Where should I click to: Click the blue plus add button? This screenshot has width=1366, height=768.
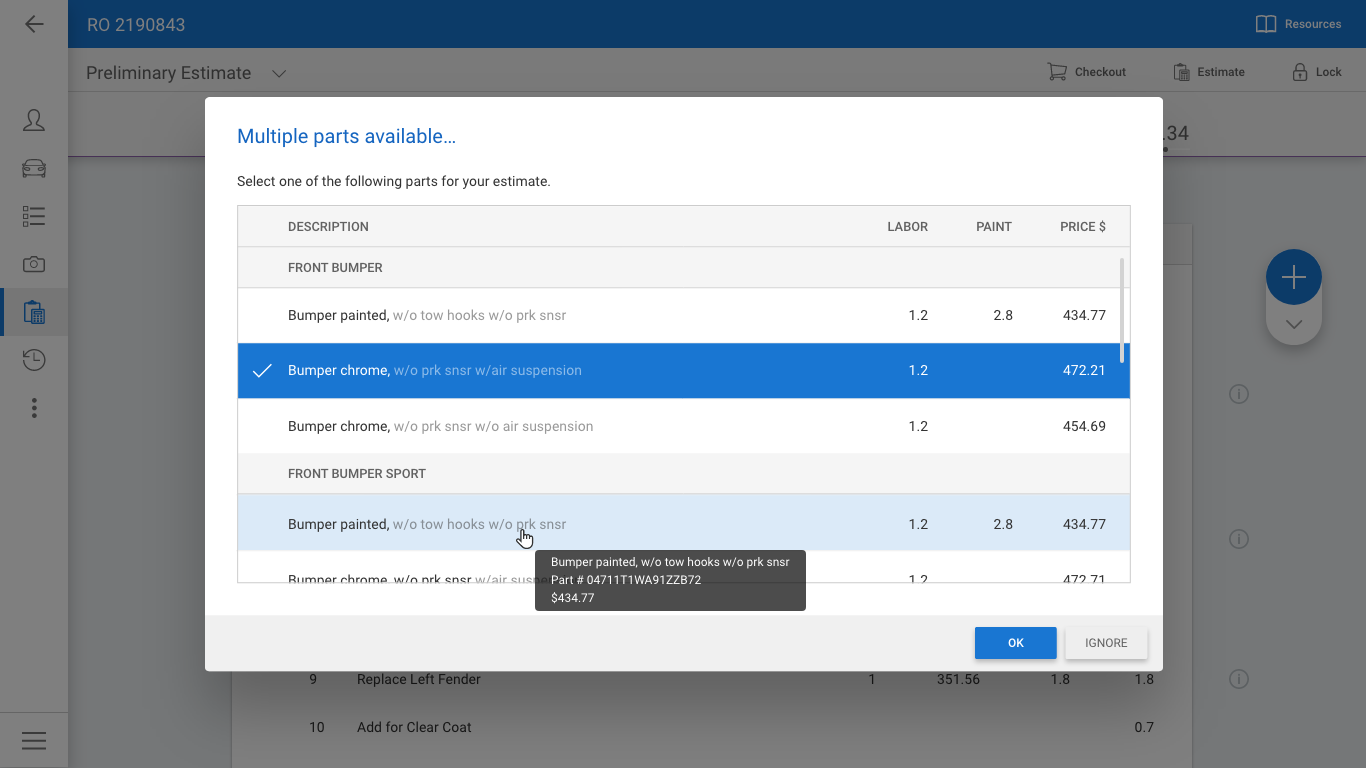[1294, 277]
